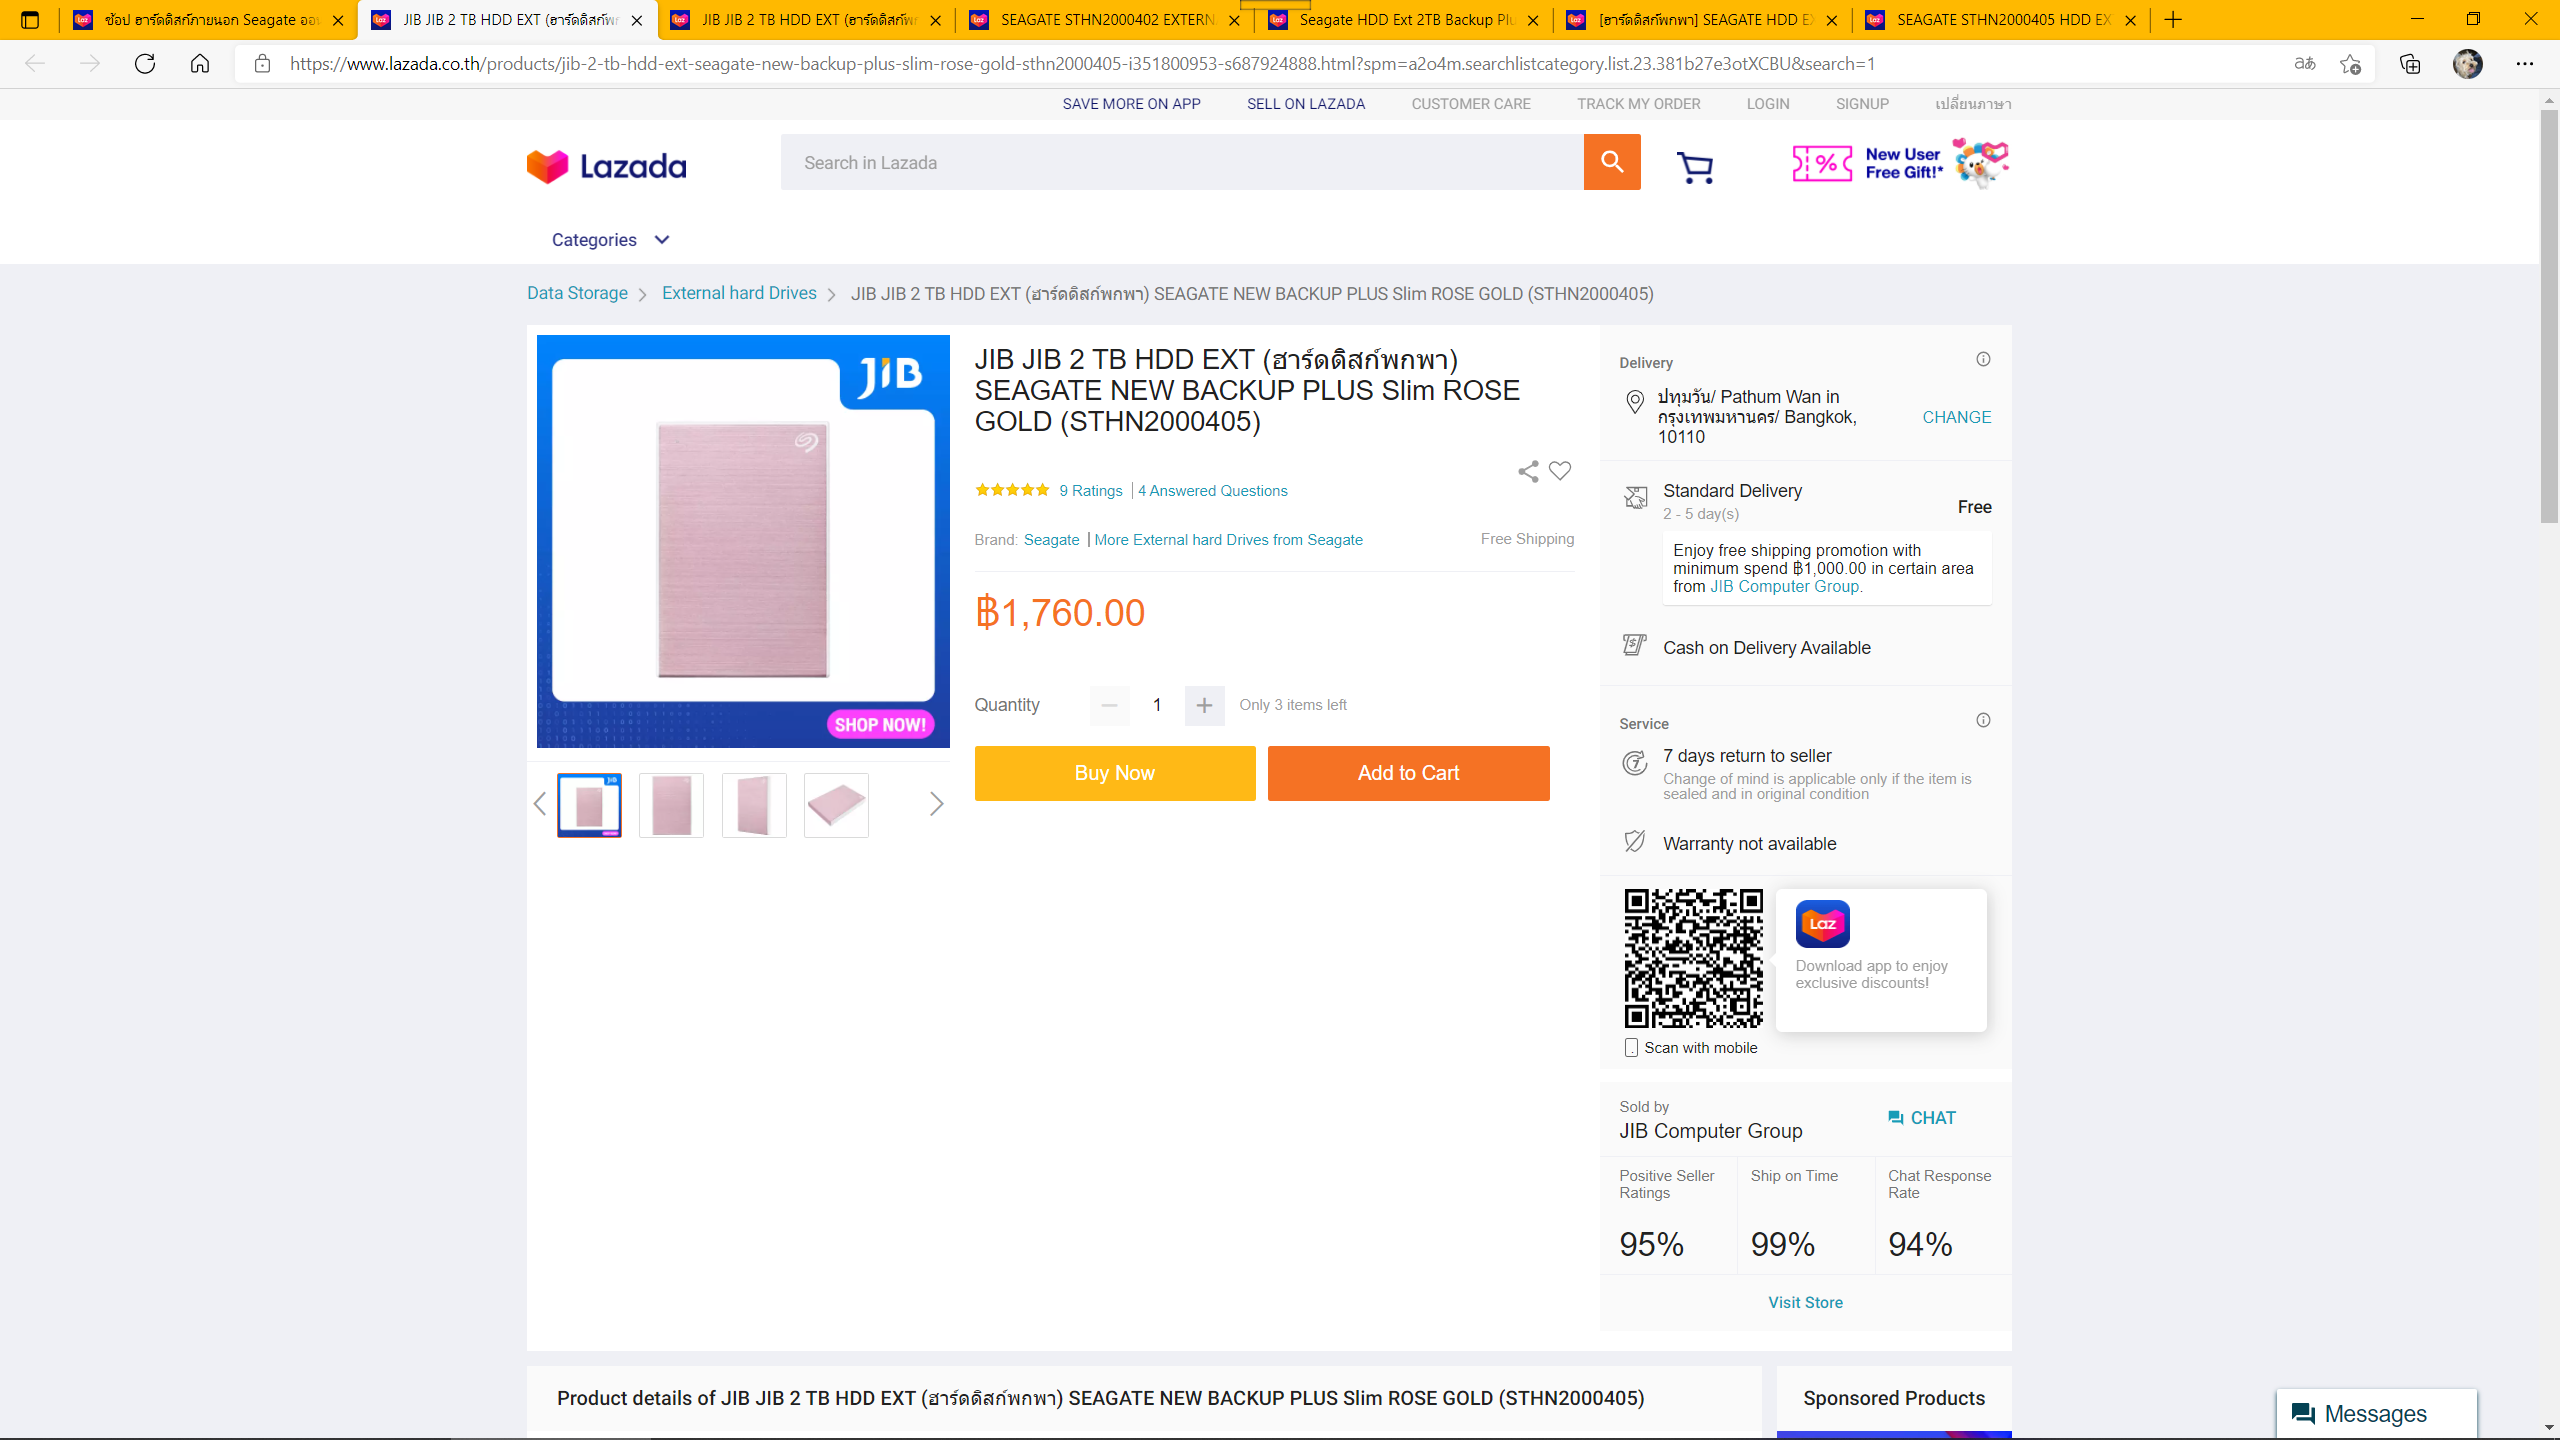The width and height of the screenshot is (2560, 1440).
Task: Open the shopping cart icon
Action: pos(1695,166)
